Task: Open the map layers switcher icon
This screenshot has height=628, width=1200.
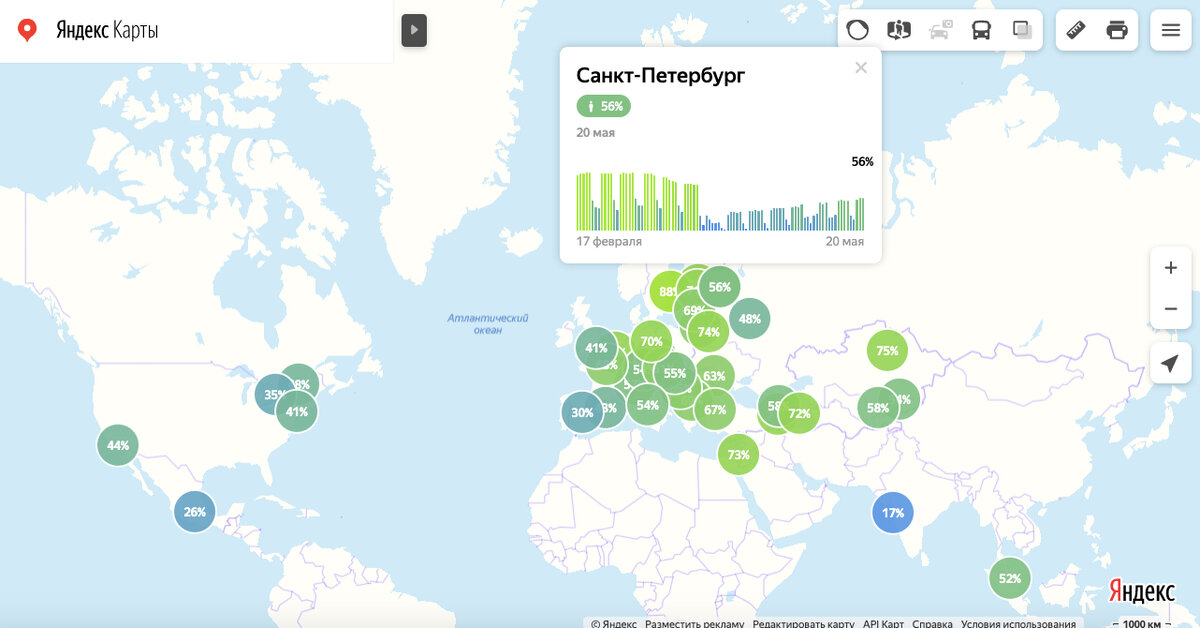Action: (1022, 30)
